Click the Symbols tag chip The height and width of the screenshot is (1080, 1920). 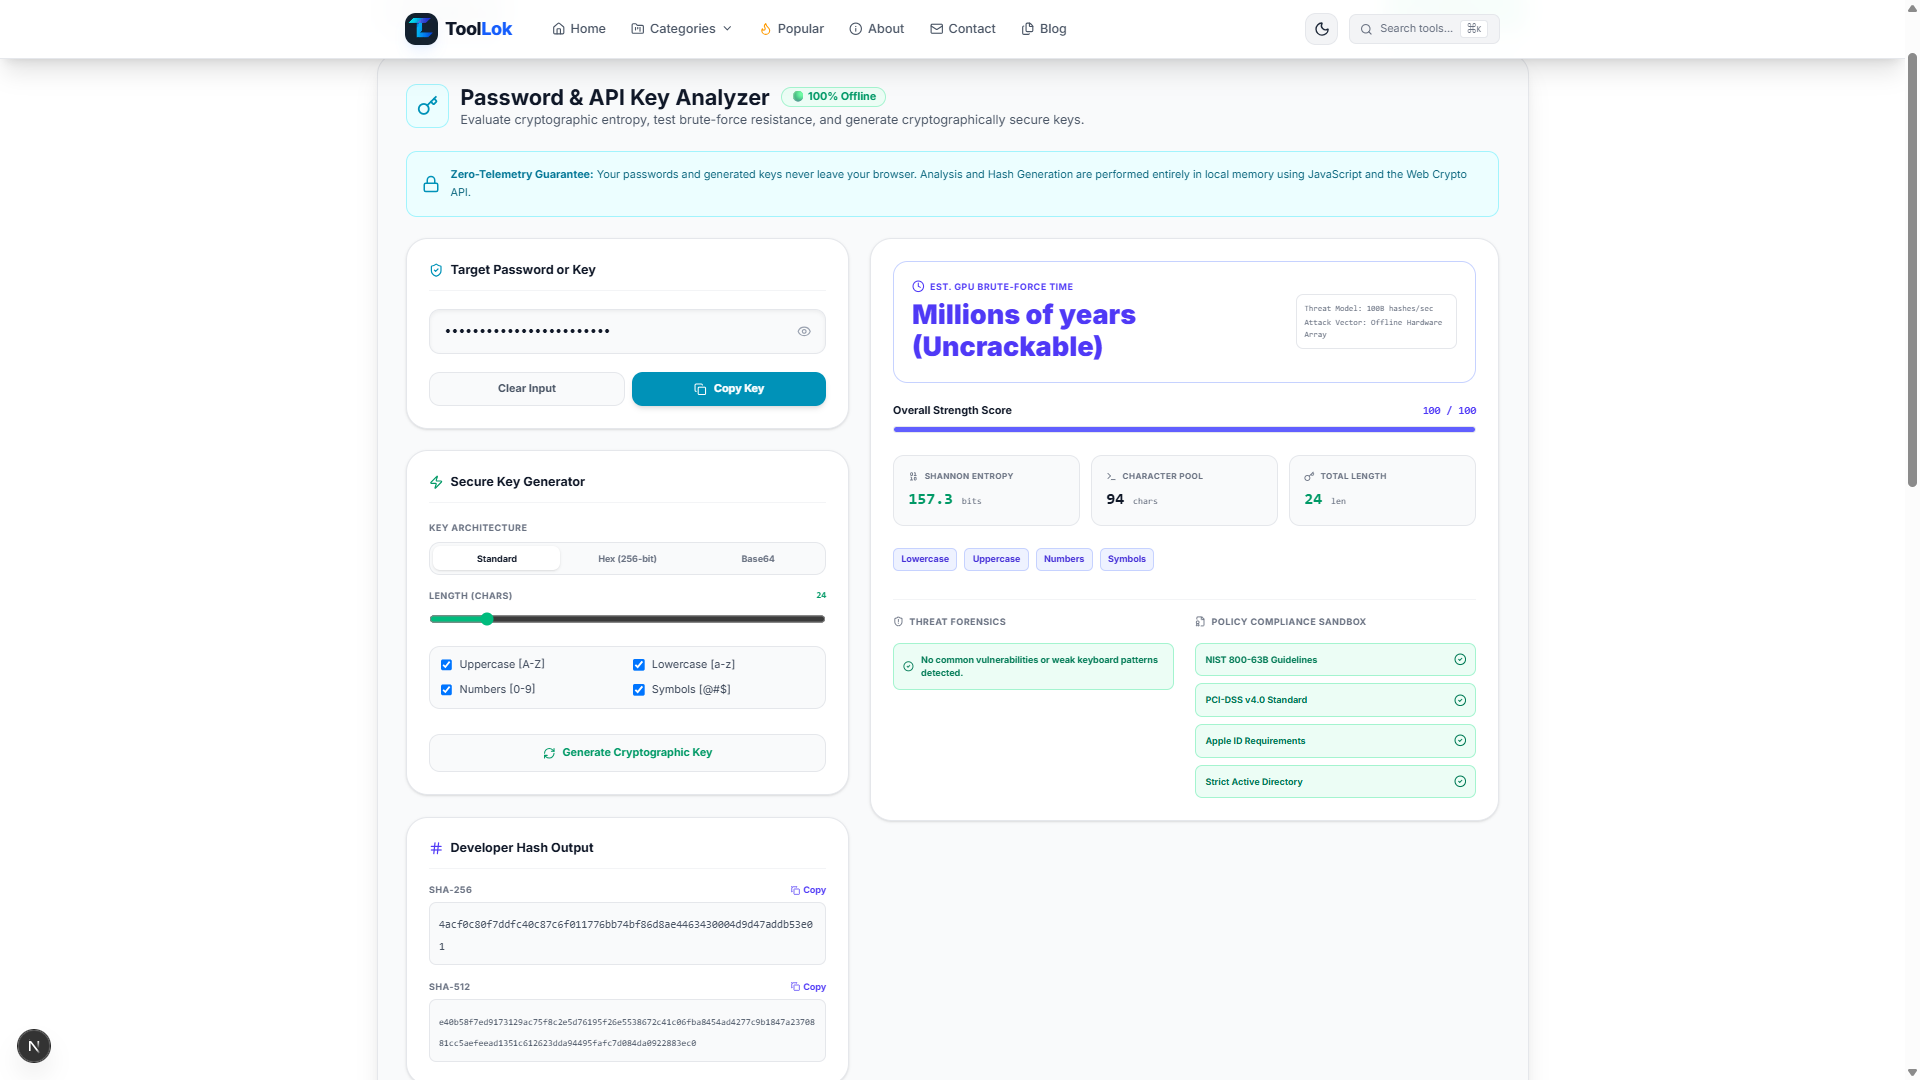(x=1127, y=560)
